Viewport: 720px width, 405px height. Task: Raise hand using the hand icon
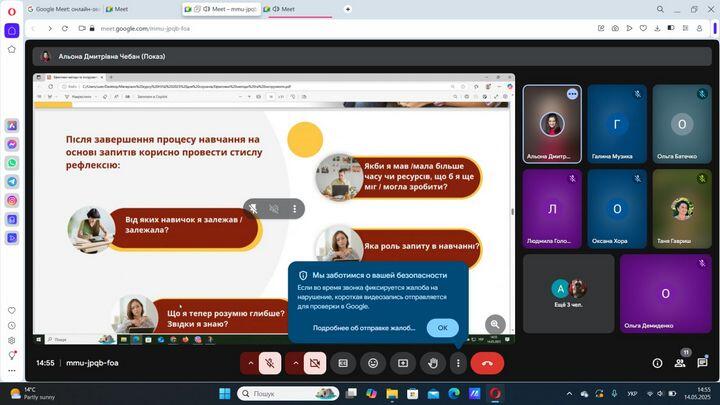click(433, 363)
